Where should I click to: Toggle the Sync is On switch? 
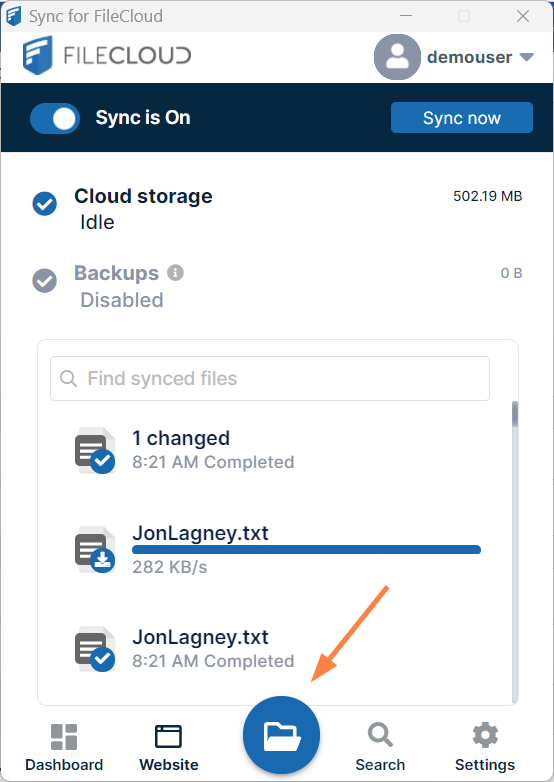tap(55, 118)
